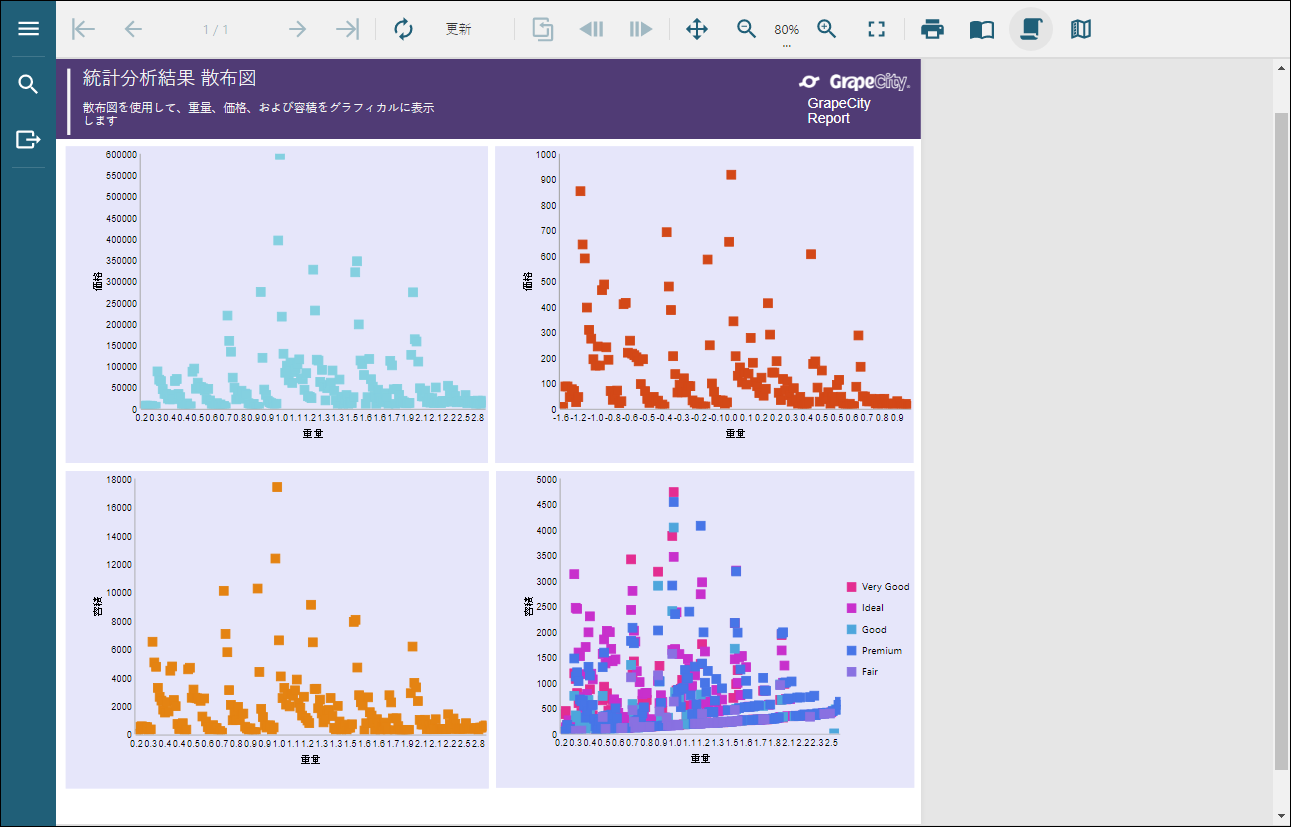Screen dimensions: 1291x827
Task: Click the history back icon
Action: (x=591, y=29)
